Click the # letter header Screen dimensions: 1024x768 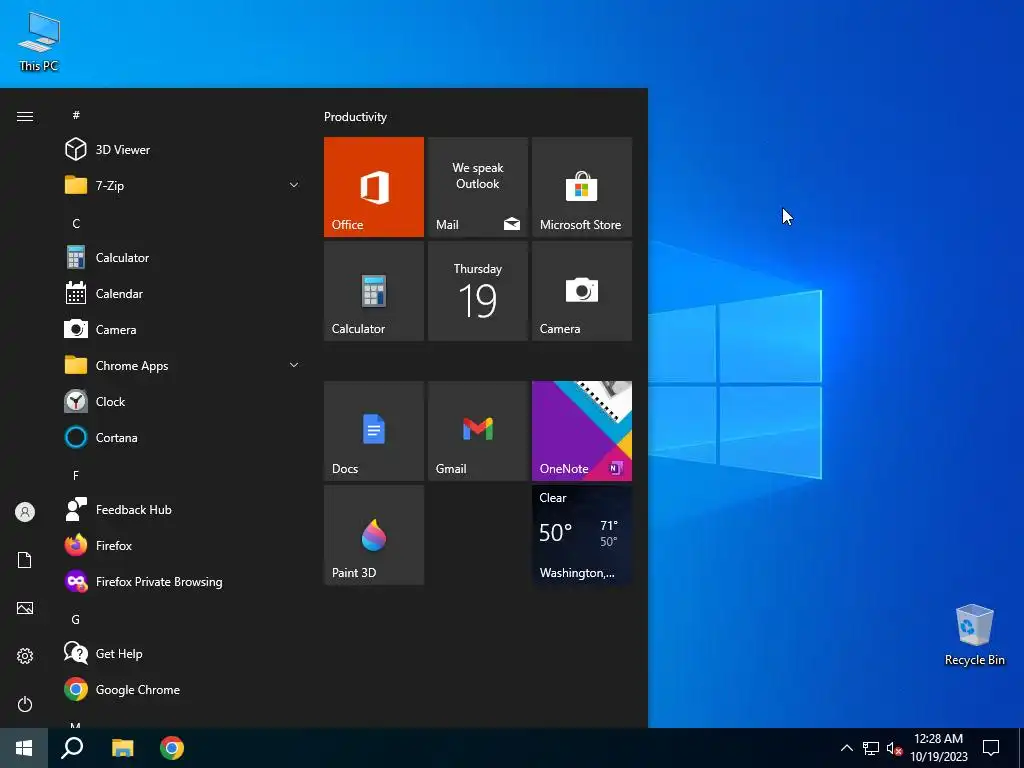[x=76, y=115]
